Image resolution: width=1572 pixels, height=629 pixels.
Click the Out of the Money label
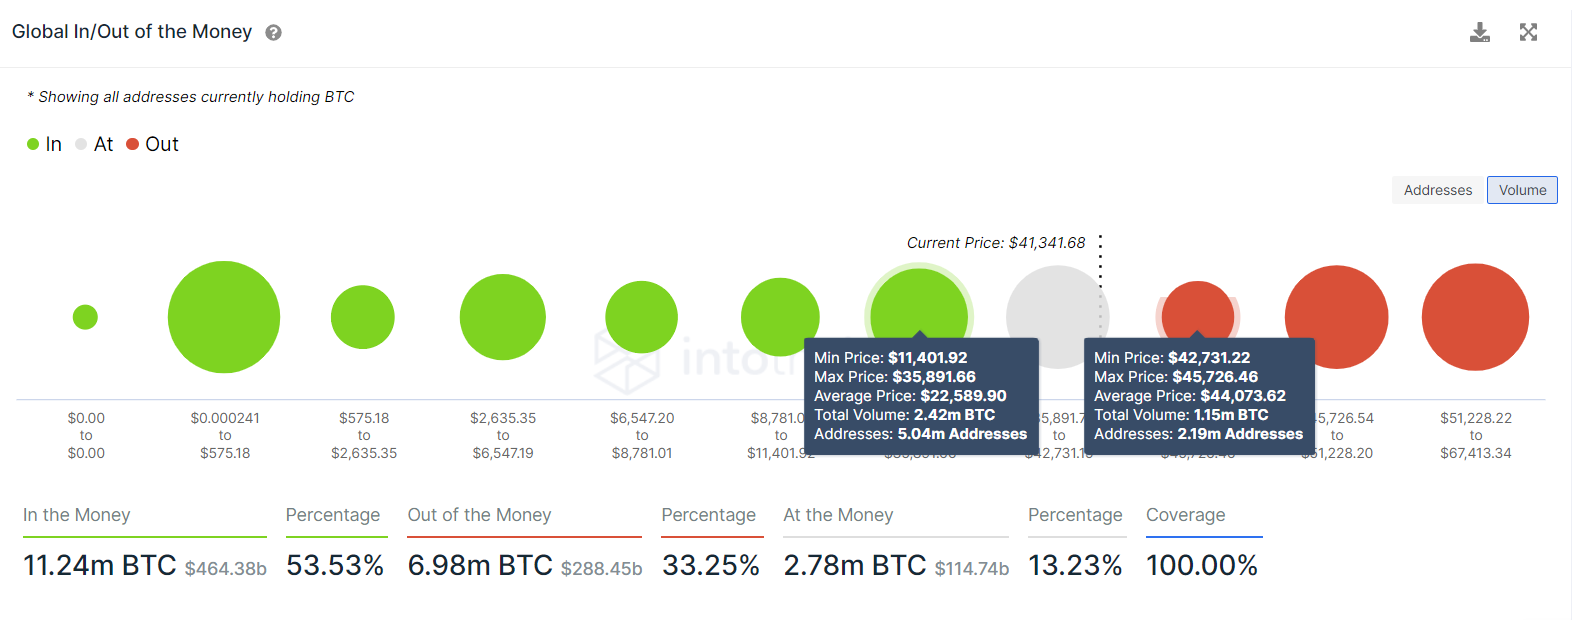(x=479, y=515)
